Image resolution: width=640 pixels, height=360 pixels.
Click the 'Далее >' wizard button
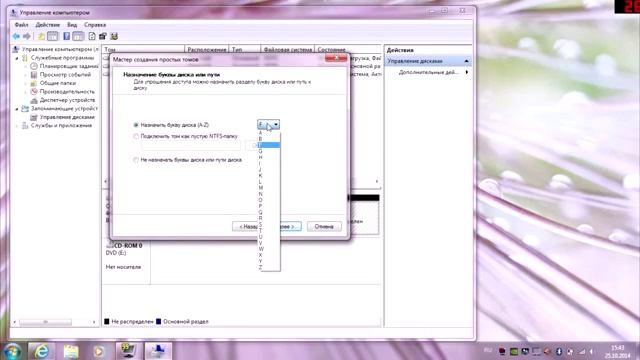[x=291, y=227]
